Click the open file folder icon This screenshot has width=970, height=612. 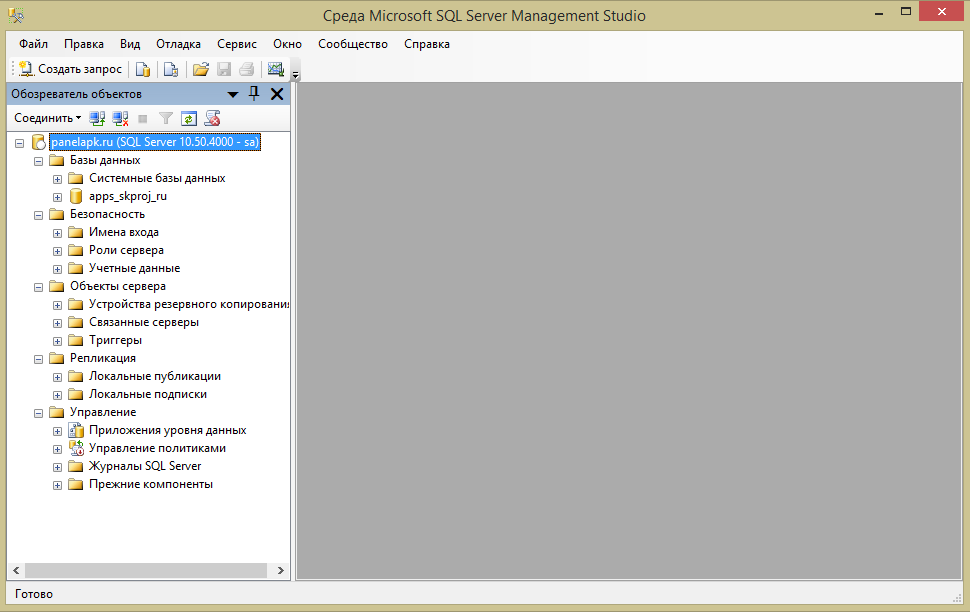201,69
